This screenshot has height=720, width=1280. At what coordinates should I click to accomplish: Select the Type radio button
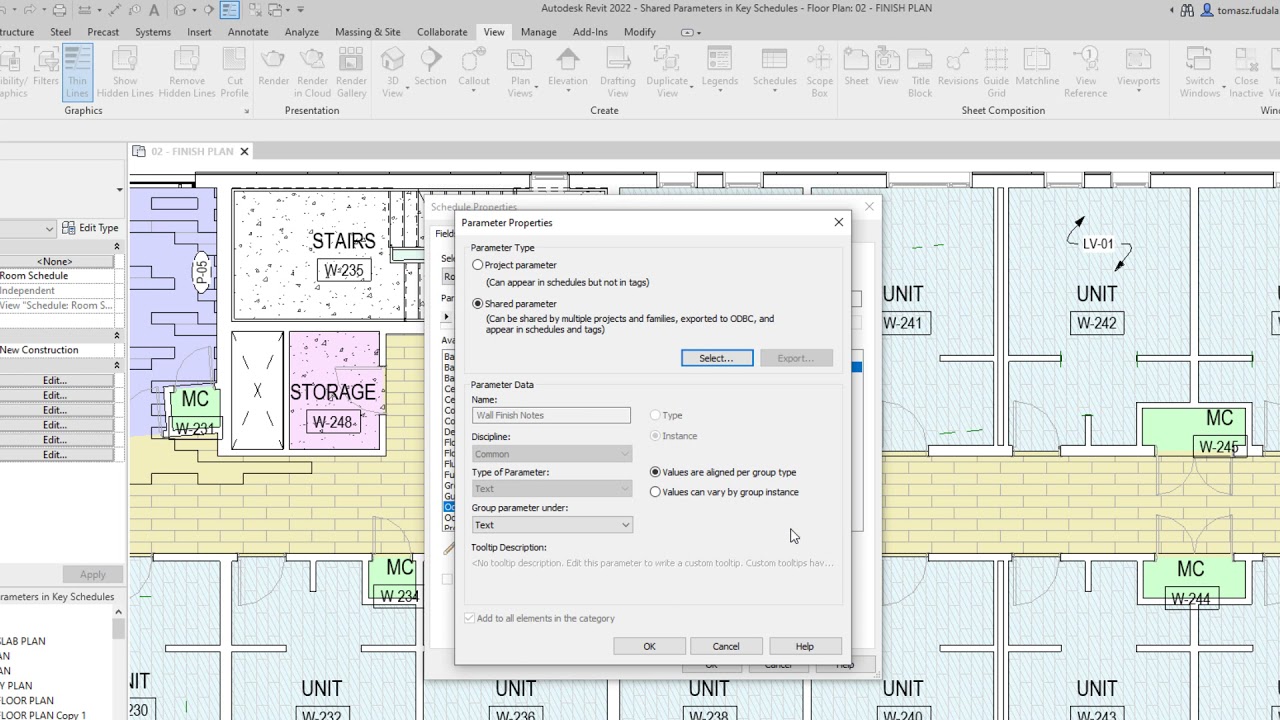656,415
